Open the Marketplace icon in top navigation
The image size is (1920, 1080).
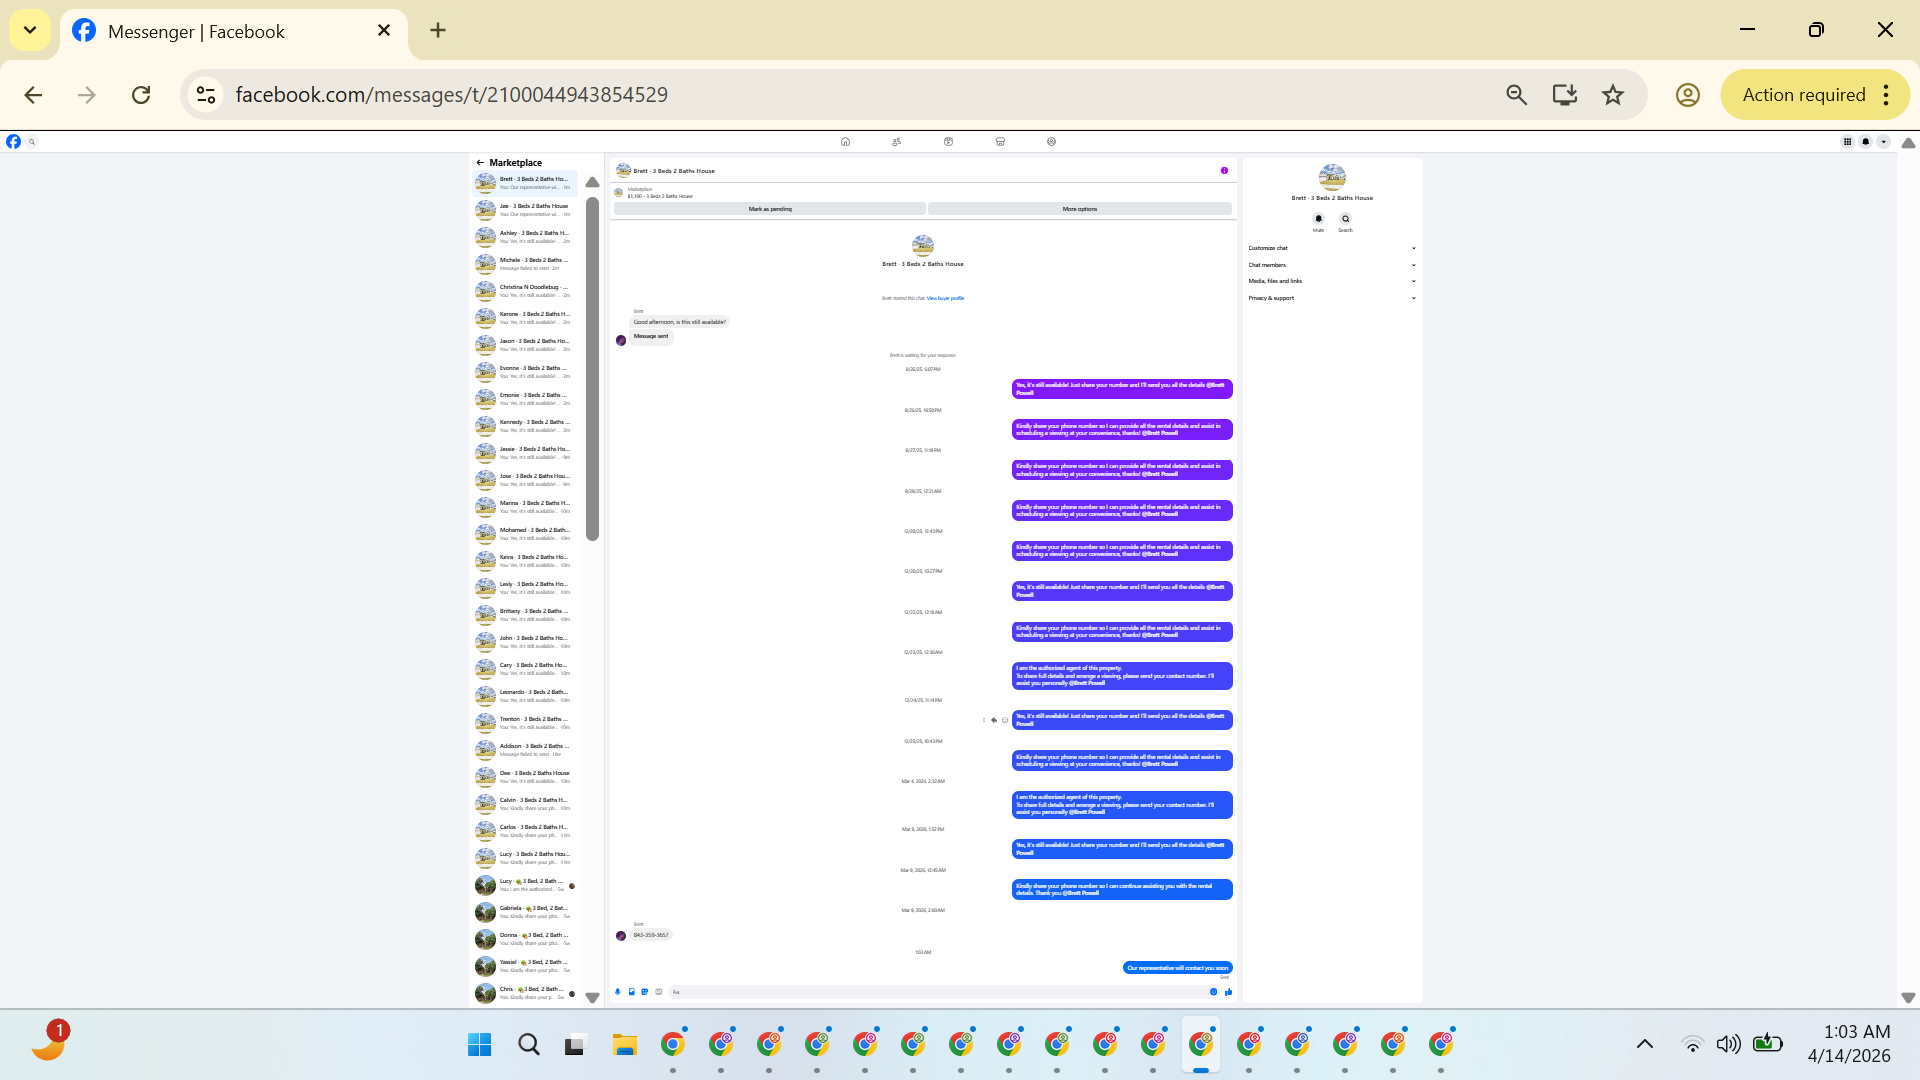(1000, 142)
